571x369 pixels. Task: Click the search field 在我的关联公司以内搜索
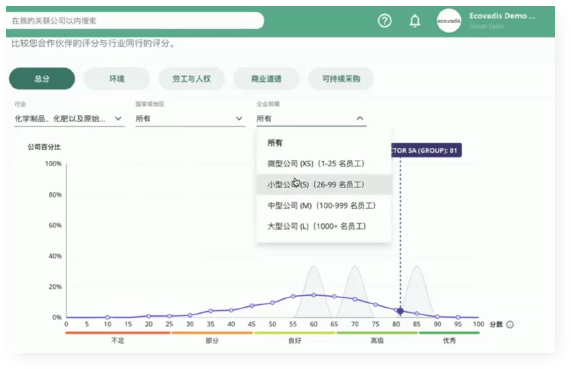click(x=135, y=21)
